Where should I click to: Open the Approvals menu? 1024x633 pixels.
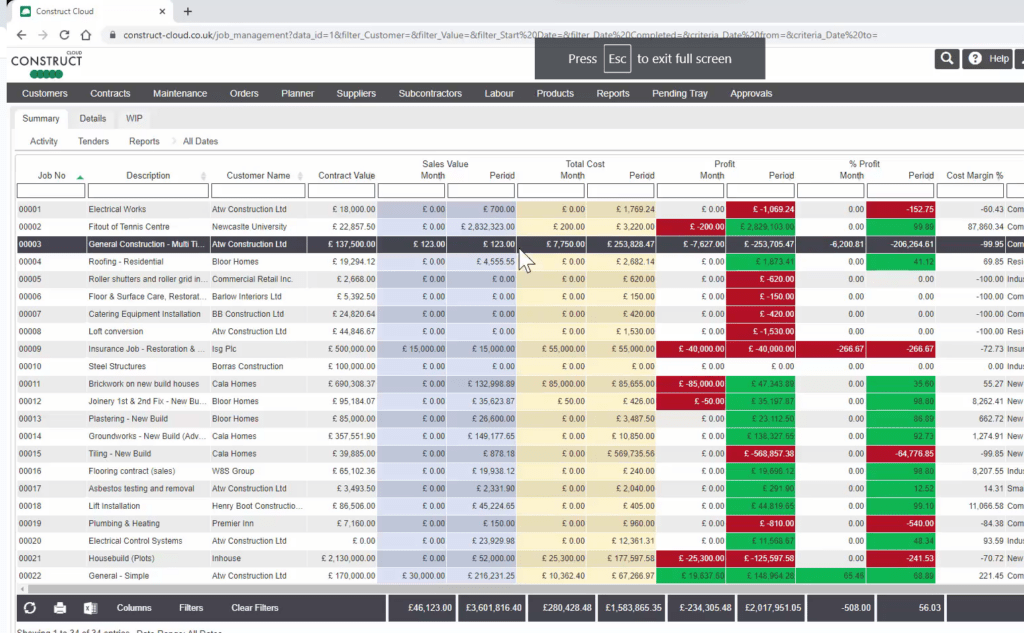pos(751,93)
